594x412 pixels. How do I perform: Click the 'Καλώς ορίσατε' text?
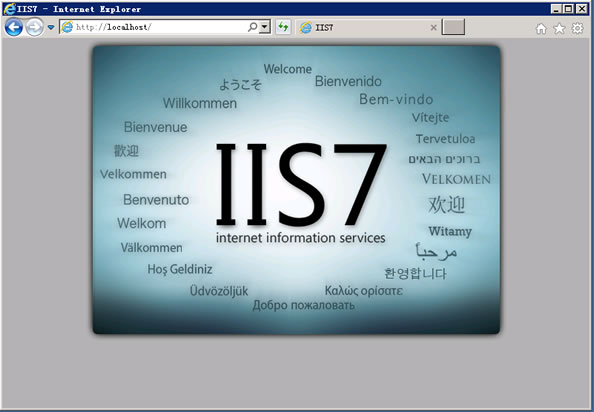tap(363, 291)
